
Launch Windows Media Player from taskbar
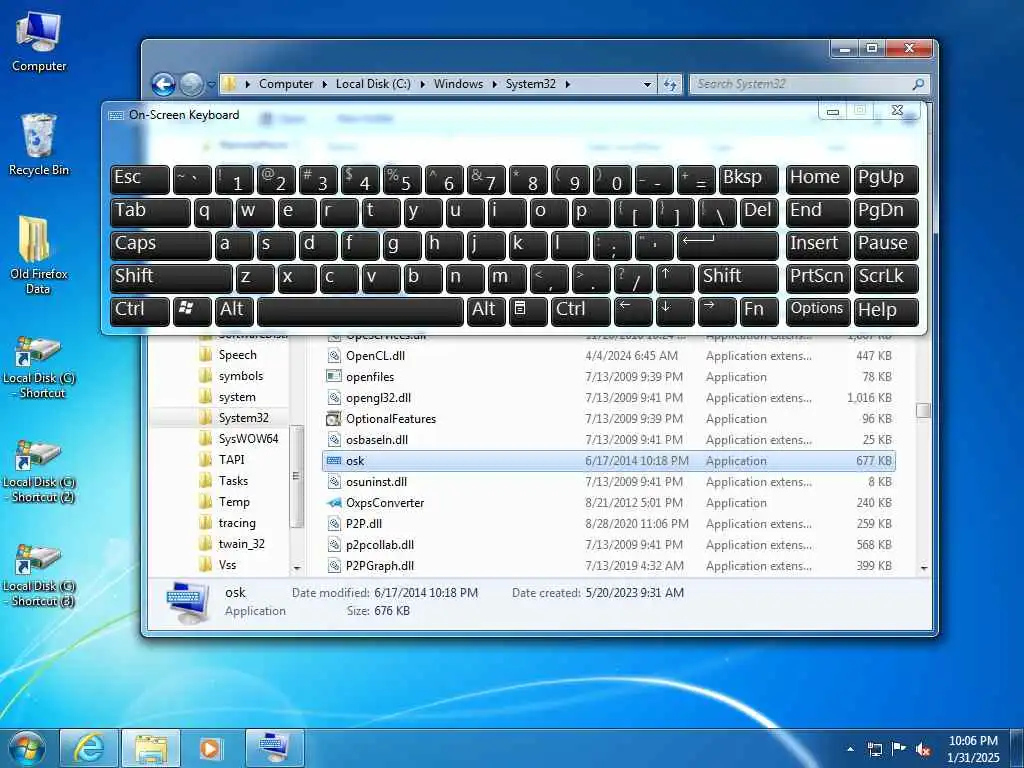coord(210,748)
